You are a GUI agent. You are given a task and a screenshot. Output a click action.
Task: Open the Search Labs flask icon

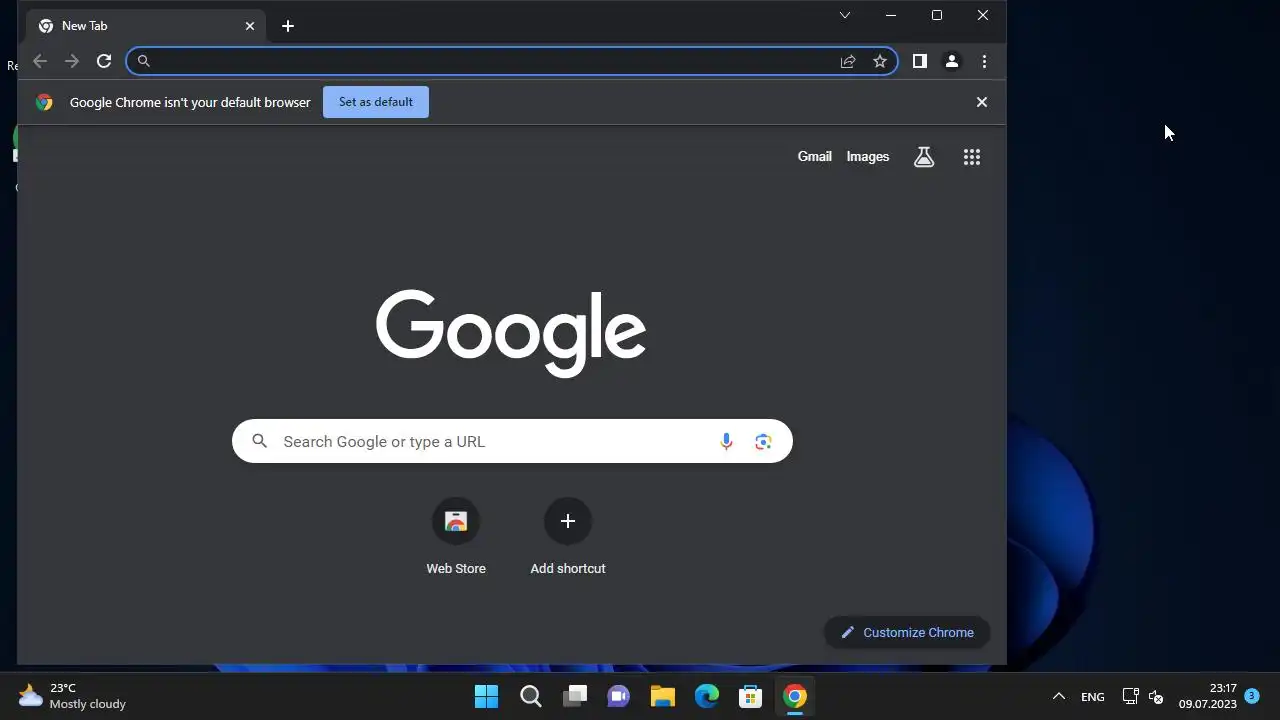click(924, 157)
